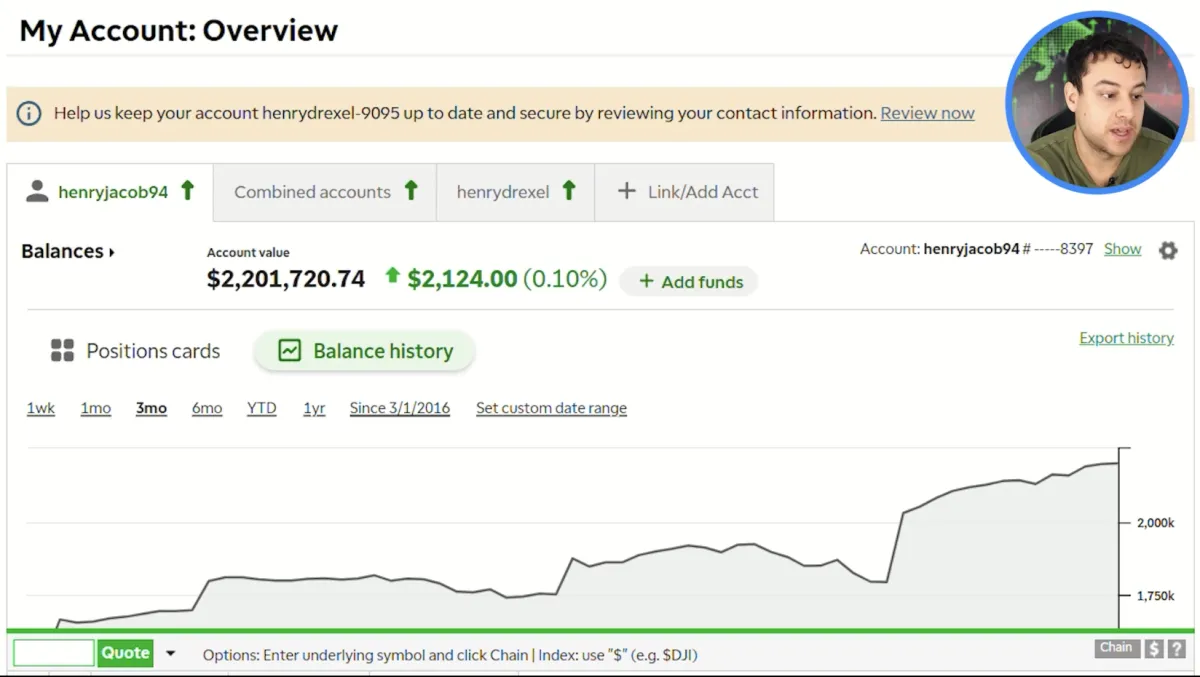This screenshot has height=677, width=1200.
Task: Click the question mark help icon
Action: pyautogui.click(x=1177, y=649)
